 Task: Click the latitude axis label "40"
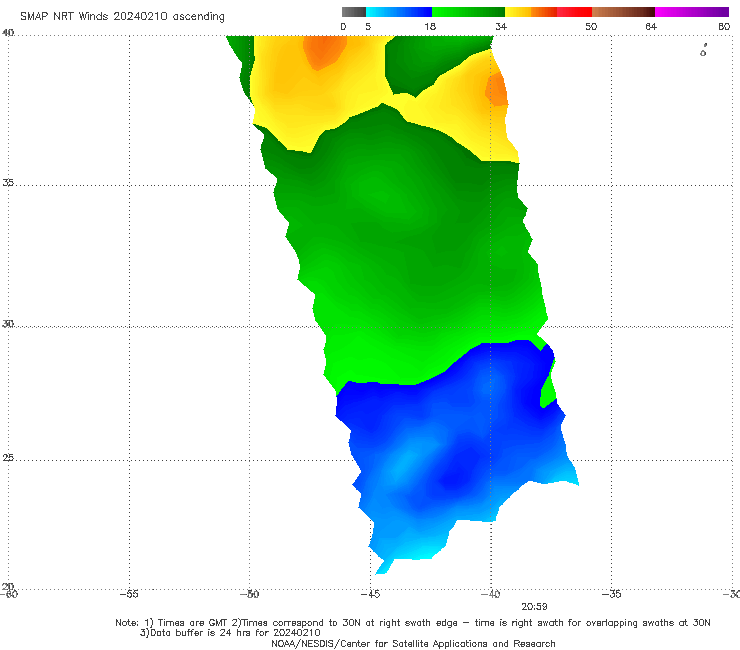8,32
